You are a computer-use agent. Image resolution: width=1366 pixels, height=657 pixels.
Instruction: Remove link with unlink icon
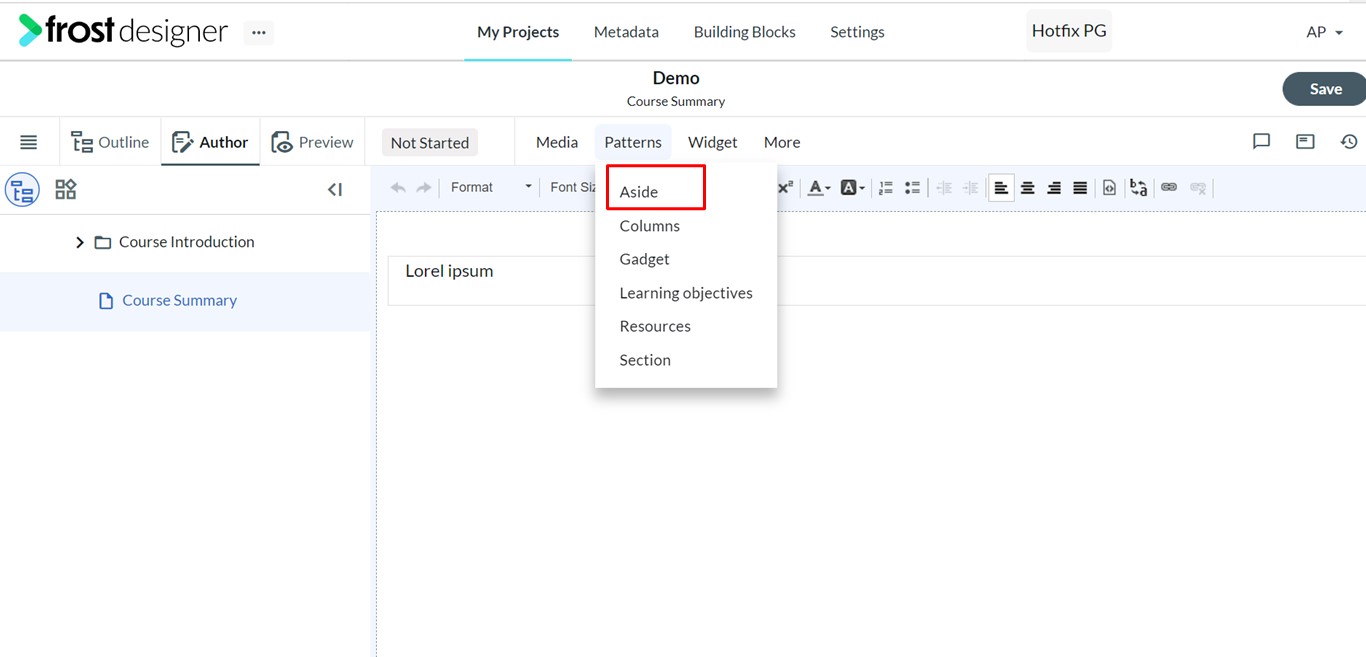(1198, 187)
